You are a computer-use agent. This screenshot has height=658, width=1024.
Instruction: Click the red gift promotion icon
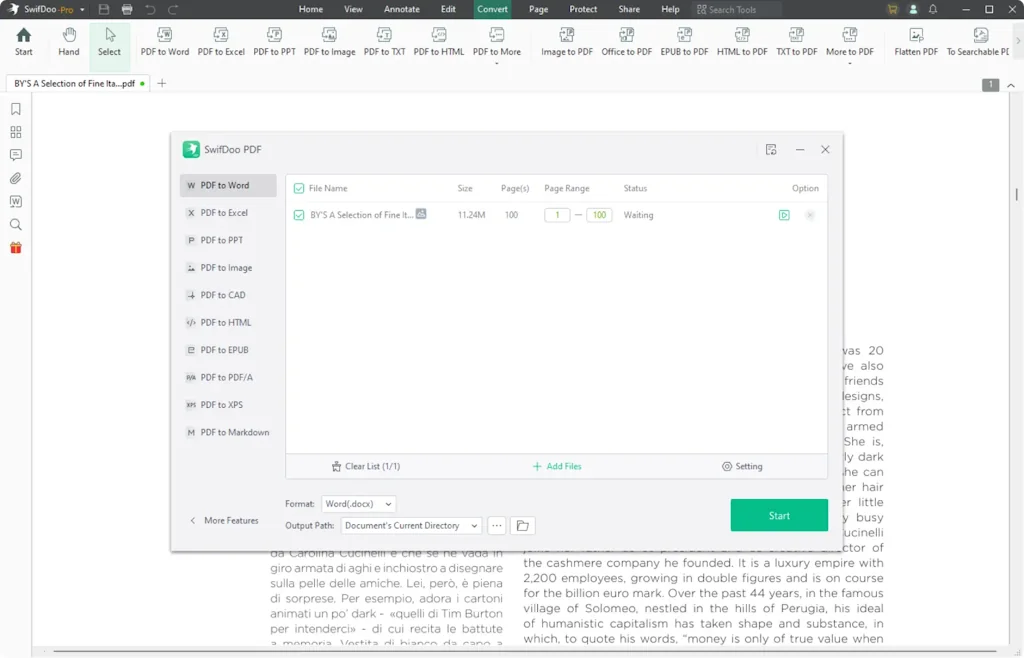(x=15, y=247)
